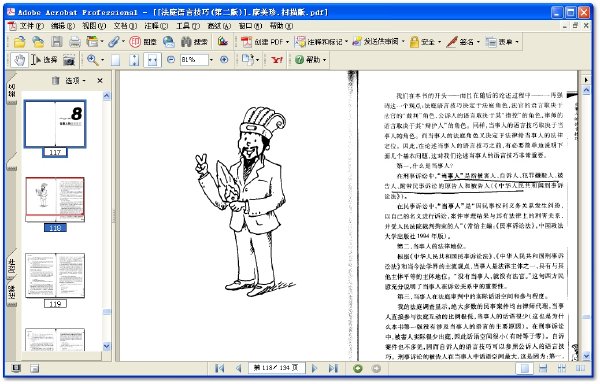The image size is (600, 384).
Task: Open the zoom percentage dropdown arrow
Action: (x=212, y=60)
